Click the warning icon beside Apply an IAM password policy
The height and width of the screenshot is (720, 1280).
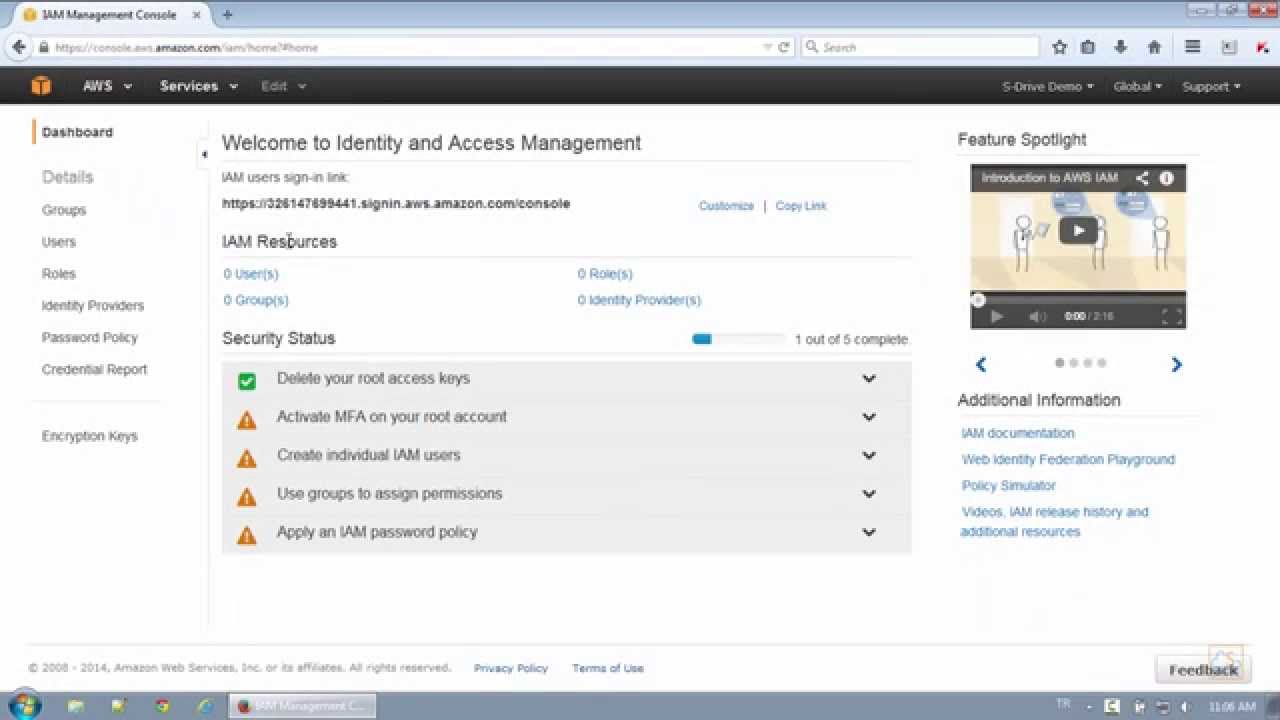click(x=247, y=536)
